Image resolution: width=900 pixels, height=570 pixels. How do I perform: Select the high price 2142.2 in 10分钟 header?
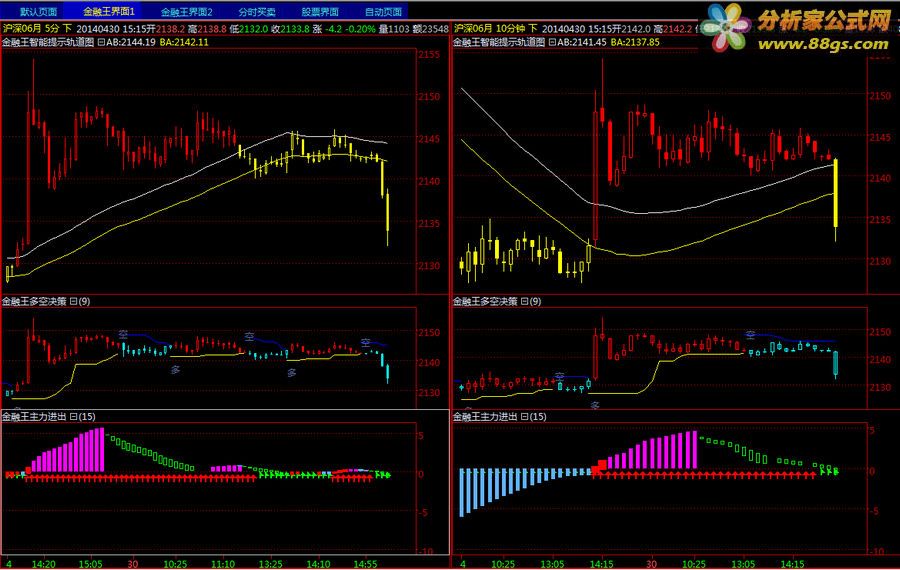click(678, 28)
